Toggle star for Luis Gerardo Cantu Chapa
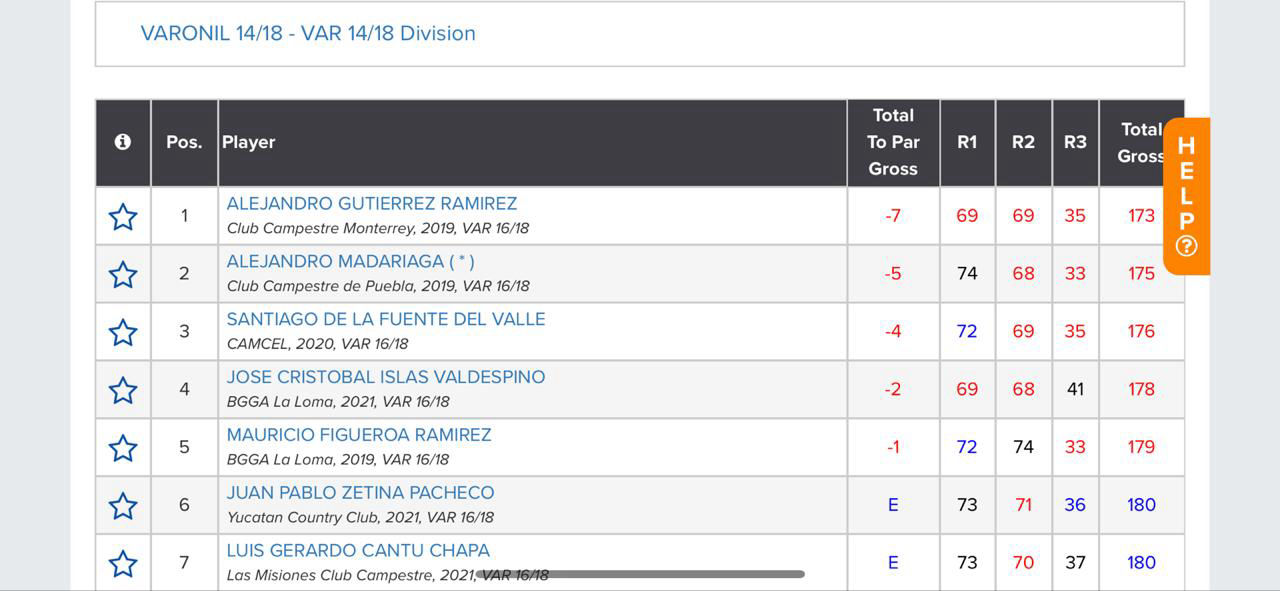Viewport: 1280px width, 591px height. click(123, 564)
